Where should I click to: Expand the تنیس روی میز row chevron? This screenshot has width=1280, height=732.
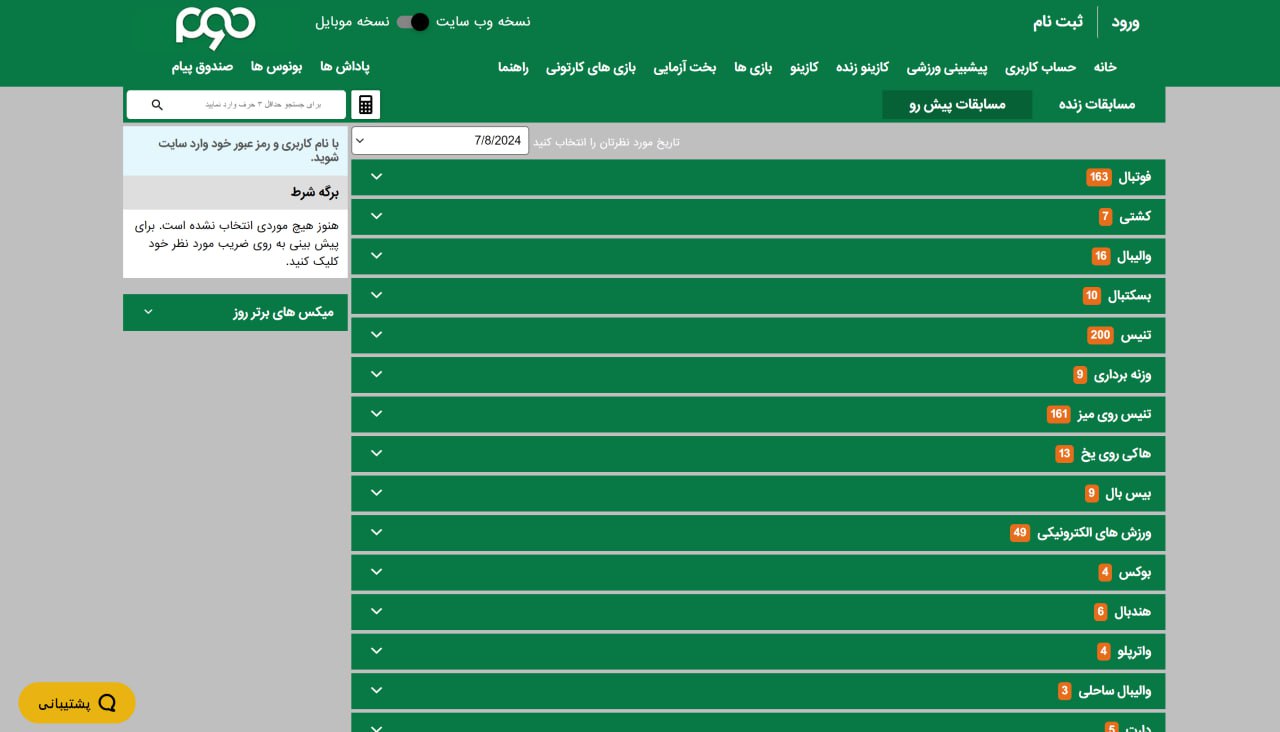(x=377, y=414)
